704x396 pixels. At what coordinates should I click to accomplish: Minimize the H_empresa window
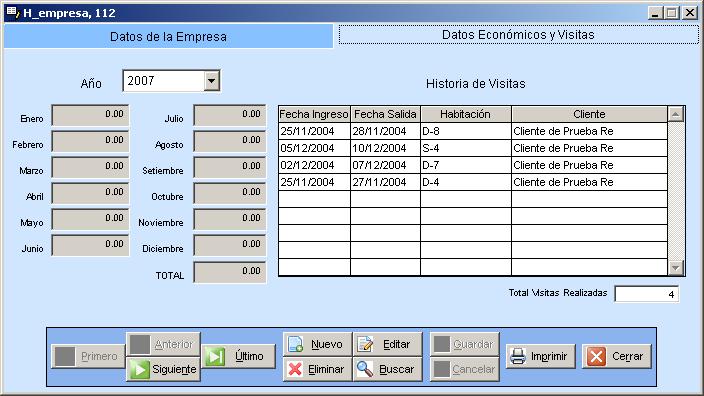(656, 13)
